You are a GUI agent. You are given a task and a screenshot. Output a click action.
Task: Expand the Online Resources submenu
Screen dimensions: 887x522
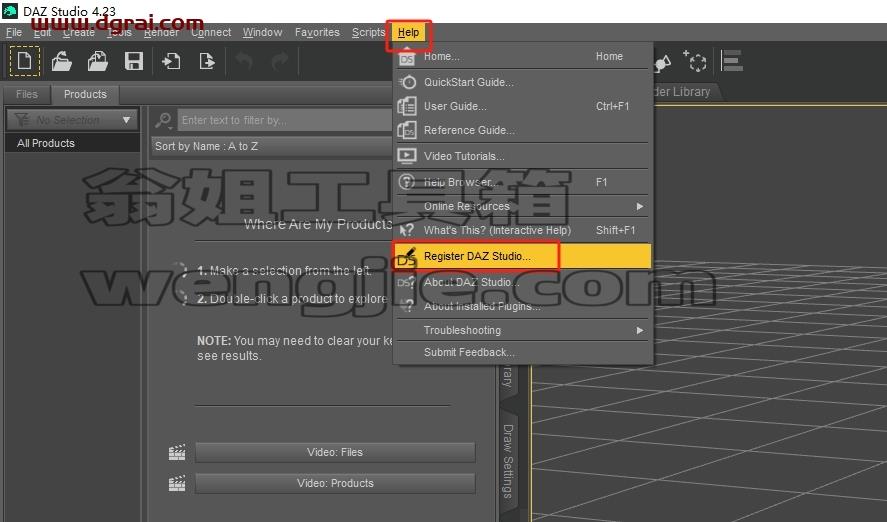(x=523, y=206)
